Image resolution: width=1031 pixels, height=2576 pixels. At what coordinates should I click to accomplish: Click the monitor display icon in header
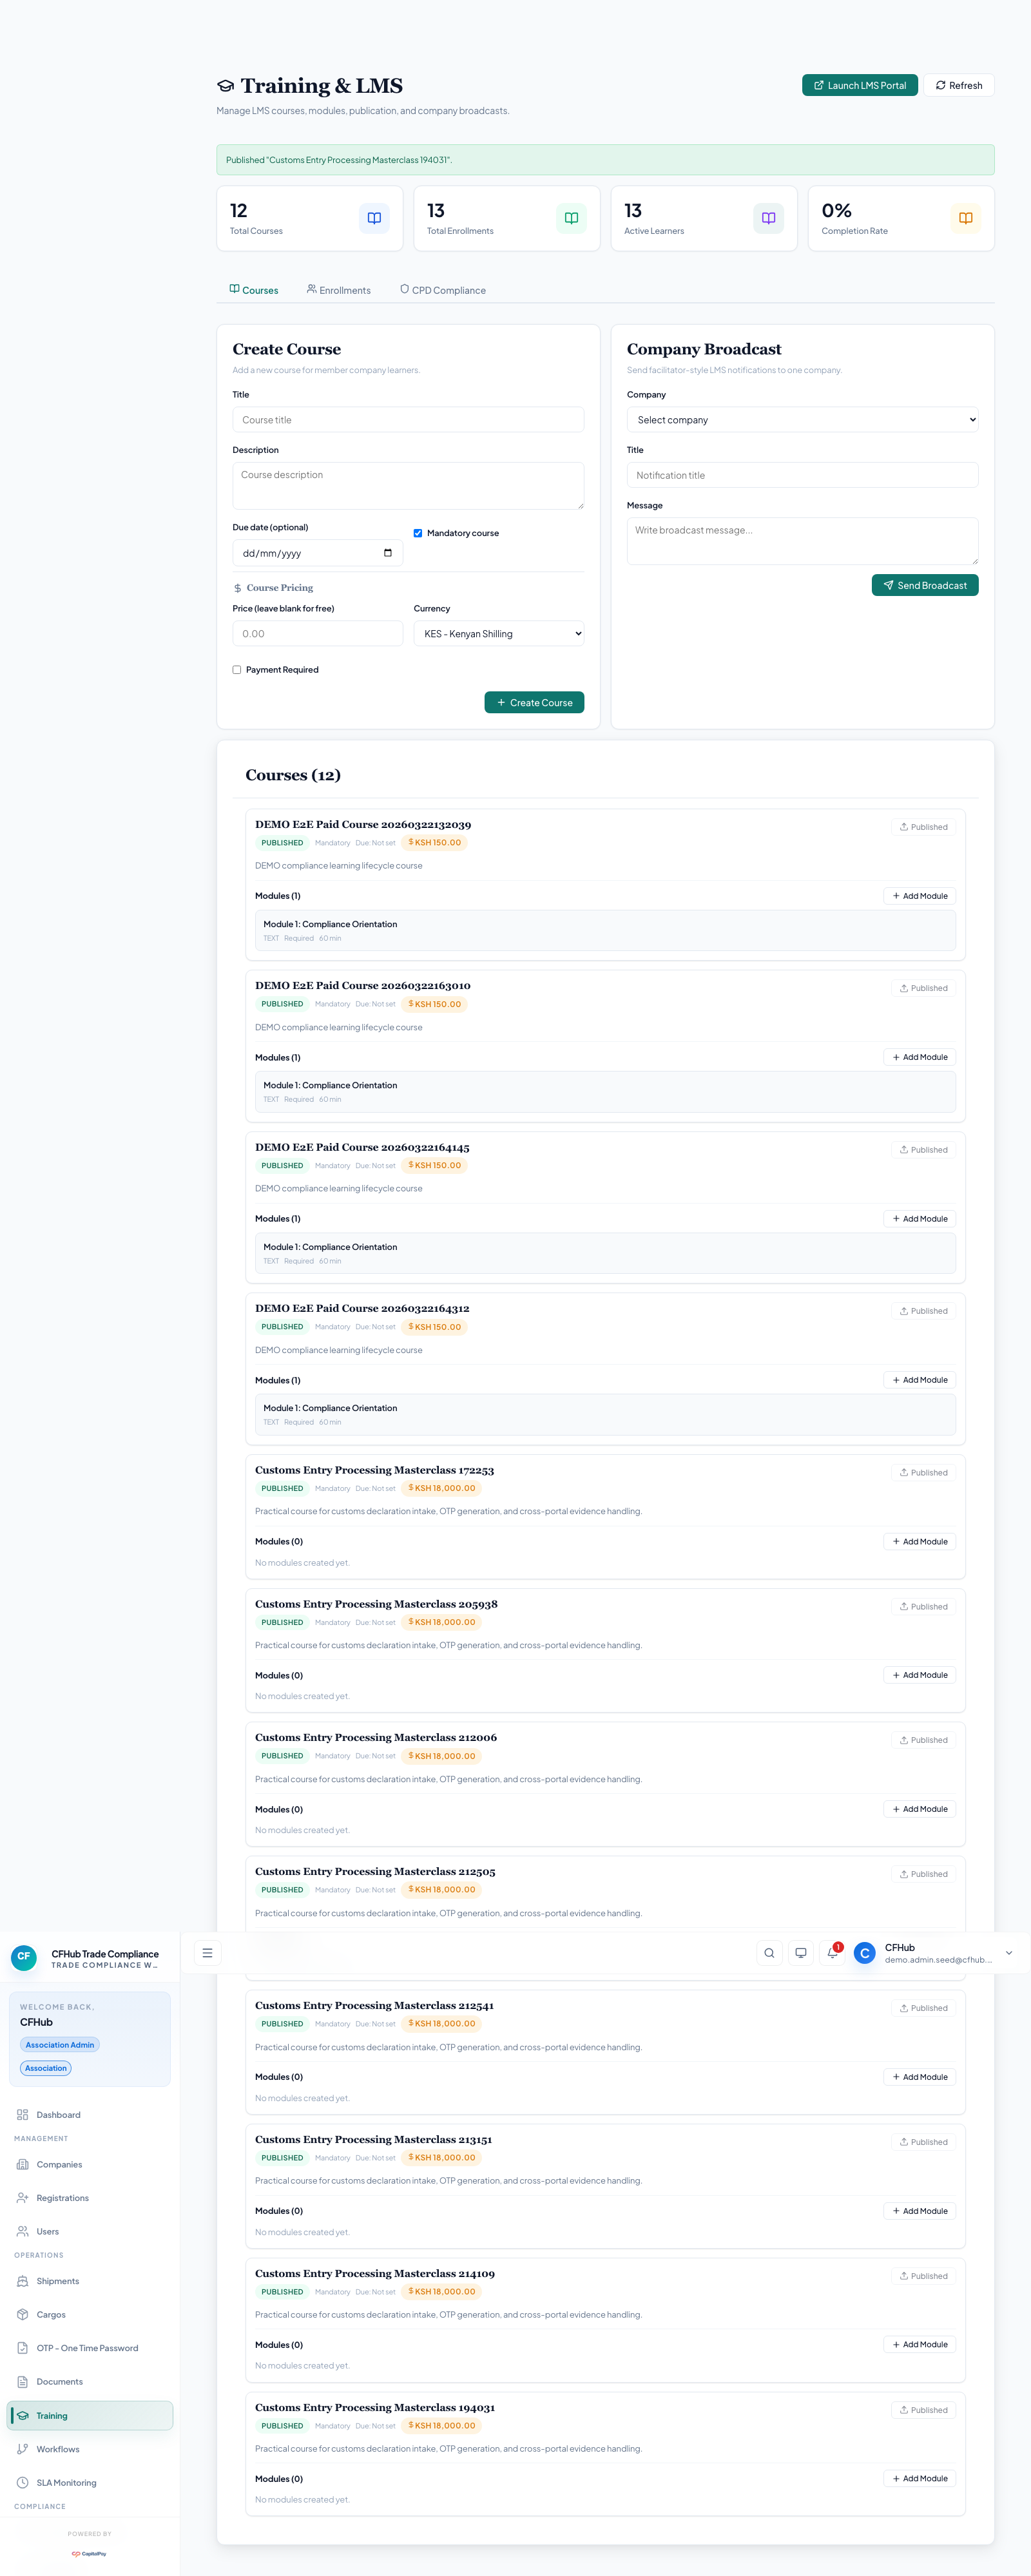tap(801, 1953)
